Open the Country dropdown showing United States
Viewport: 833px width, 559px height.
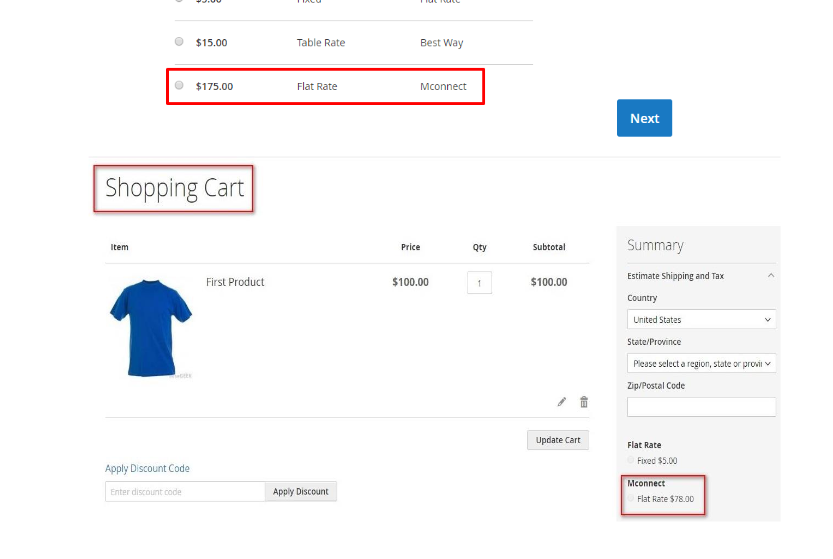[701, 319]
